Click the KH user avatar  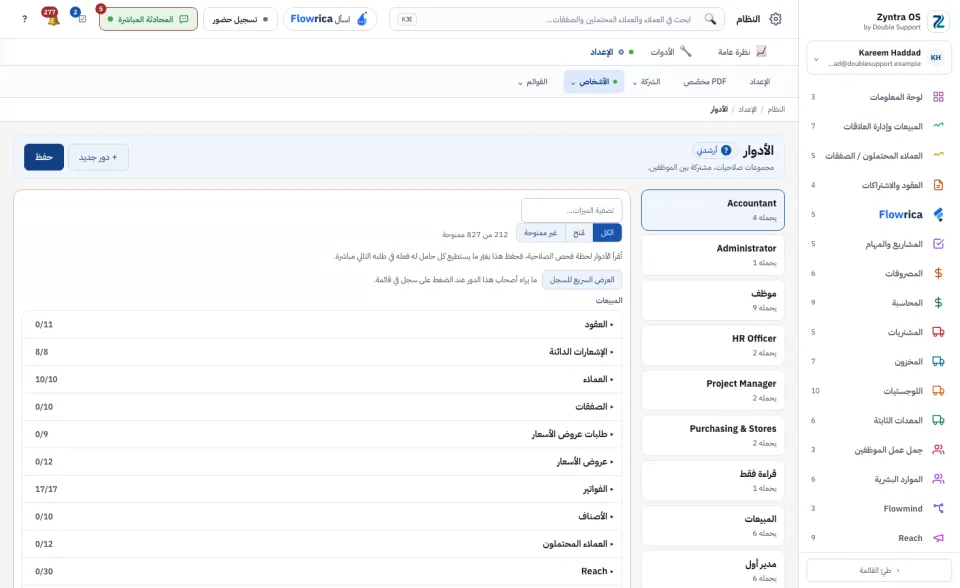[x=936, y=58]
